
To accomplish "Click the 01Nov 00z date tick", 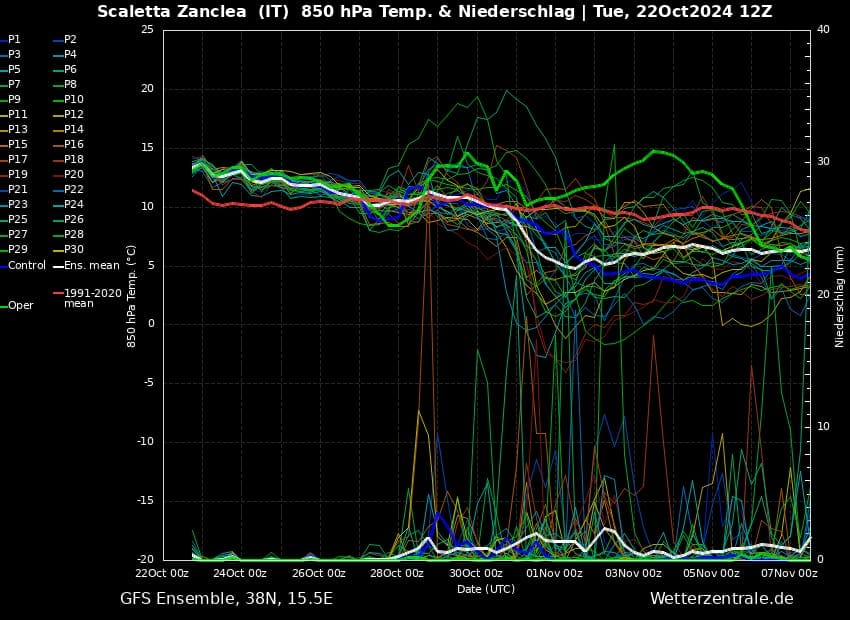I will pyautogui.click(x=554, y=573).
